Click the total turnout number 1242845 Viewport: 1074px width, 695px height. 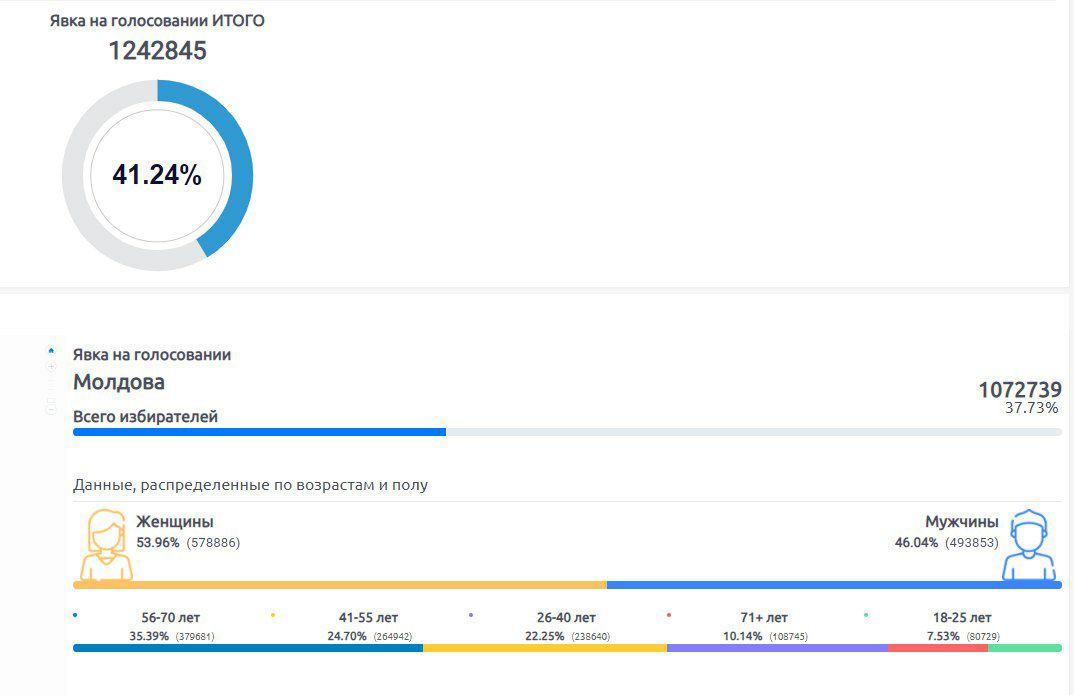coord(158,51)
